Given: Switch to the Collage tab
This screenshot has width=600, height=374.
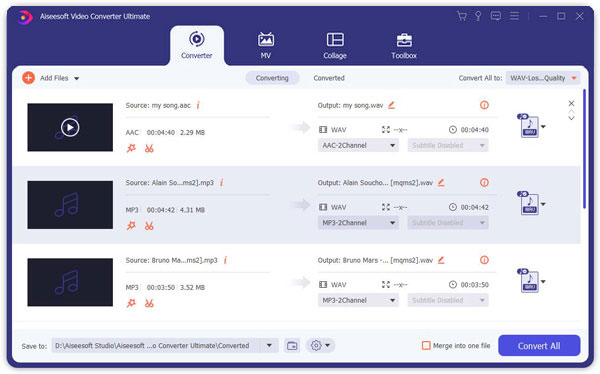Looking at the screenshot, I should pyautogui.click(x=335, y=46).
